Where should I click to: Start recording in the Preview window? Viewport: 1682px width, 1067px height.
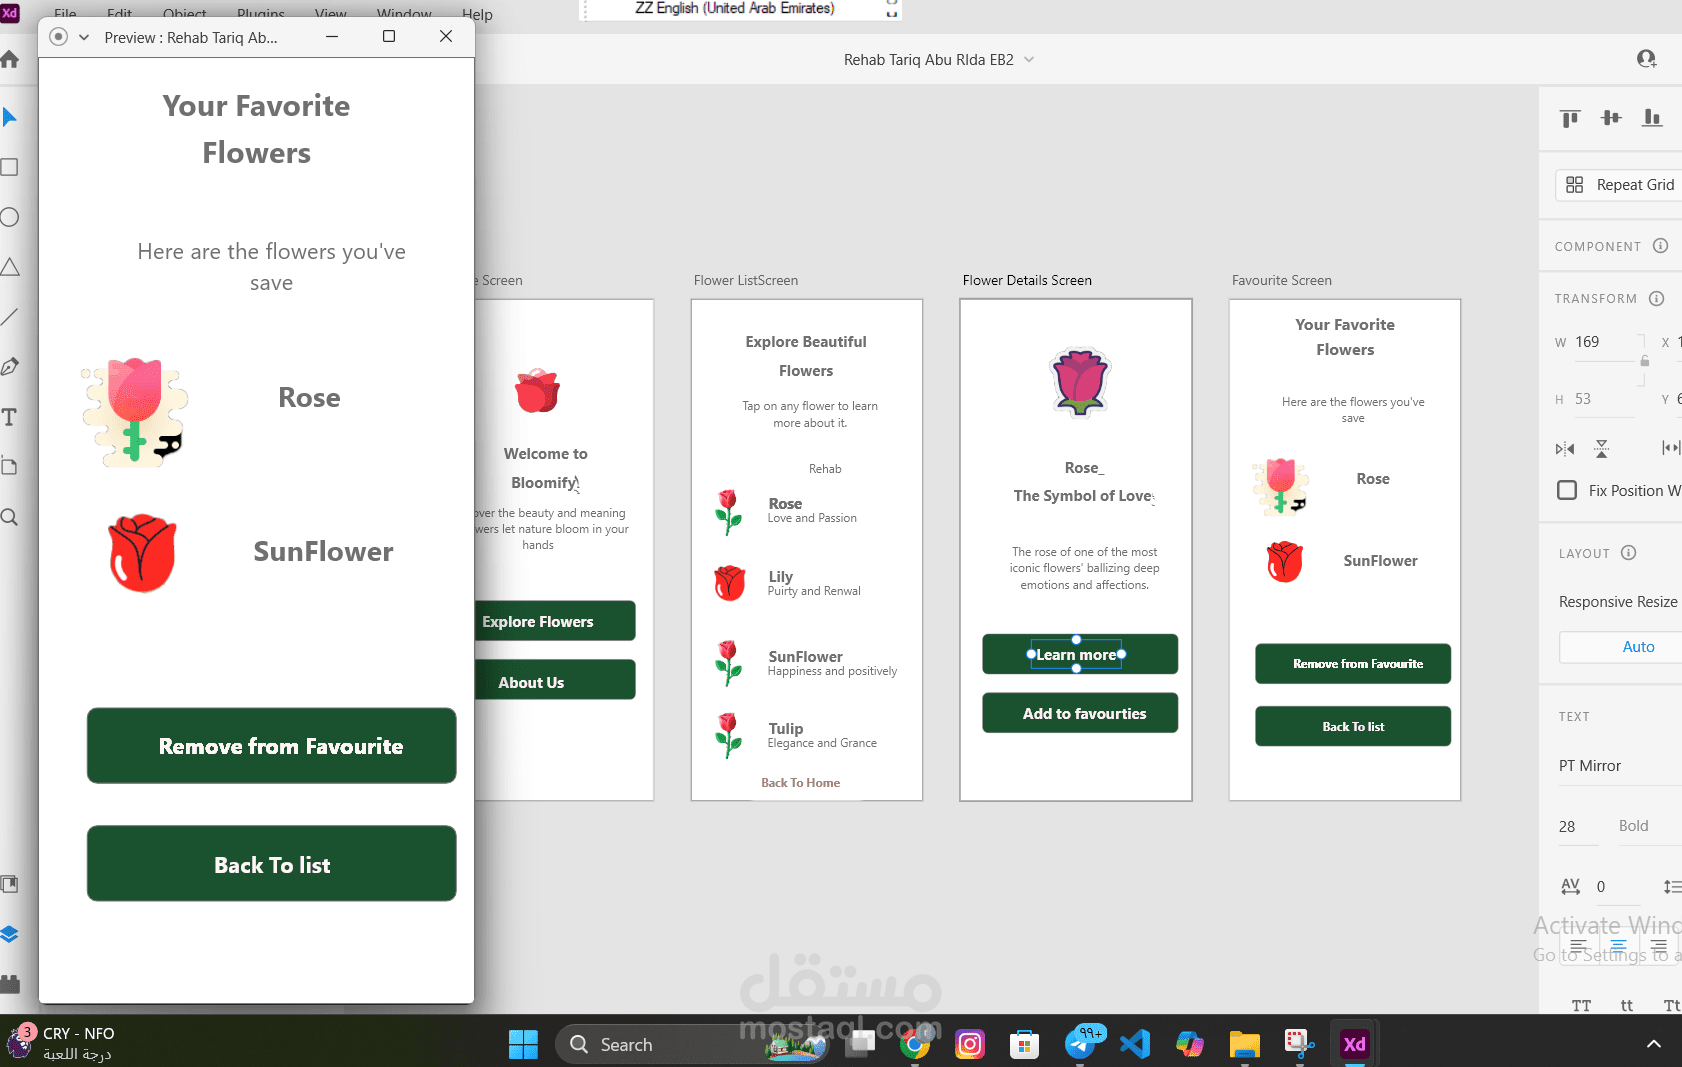[x=59, y=37]
